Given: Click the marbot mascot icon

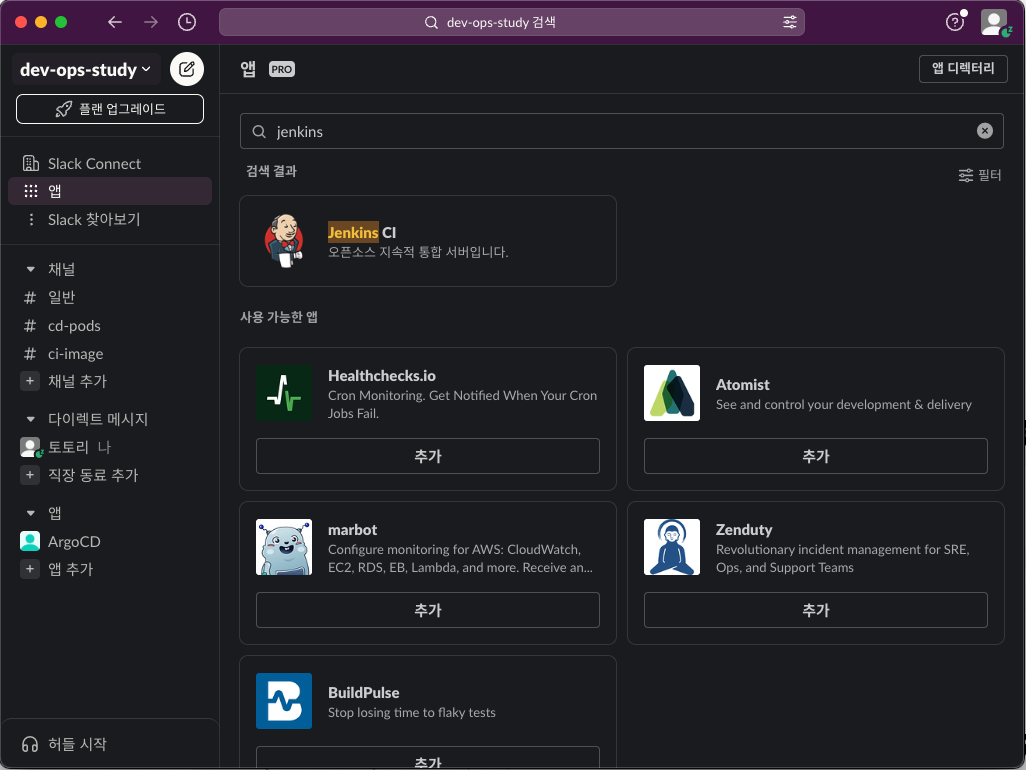Looking at the screenshot, I should tap(284, 547).
